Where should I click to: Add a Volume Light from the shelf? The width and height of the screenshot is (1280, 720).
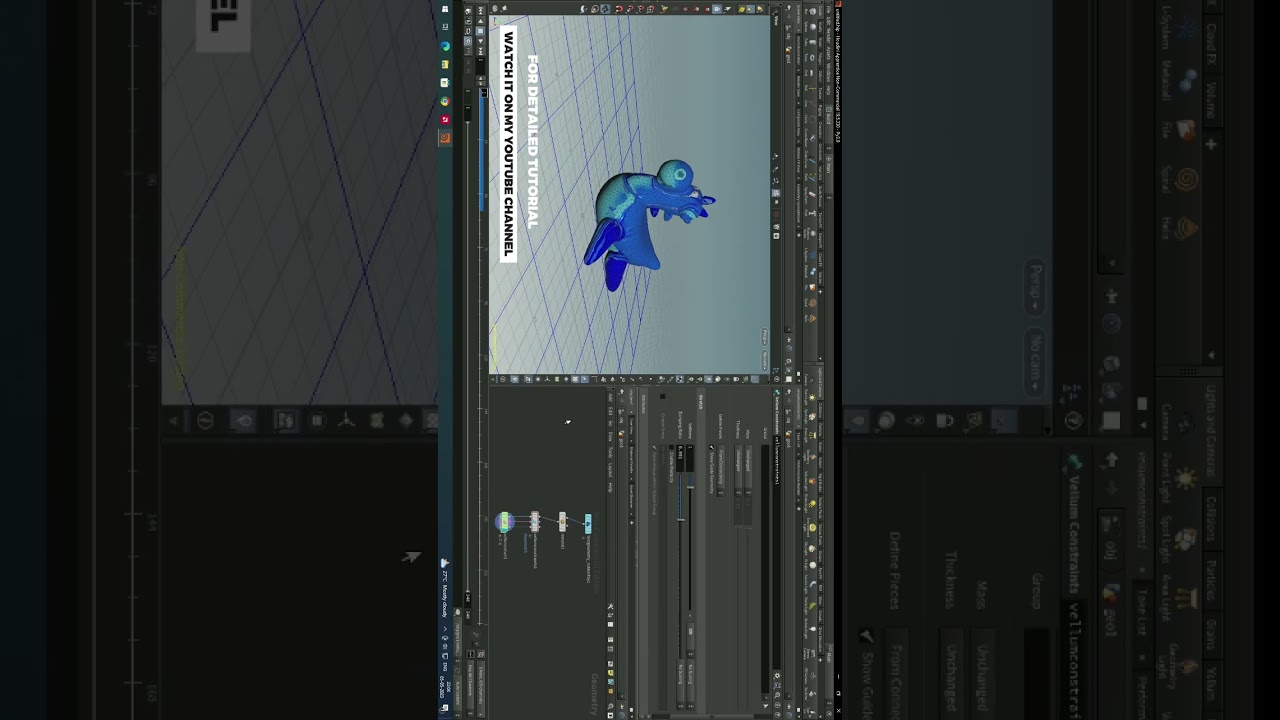(812, 481)
